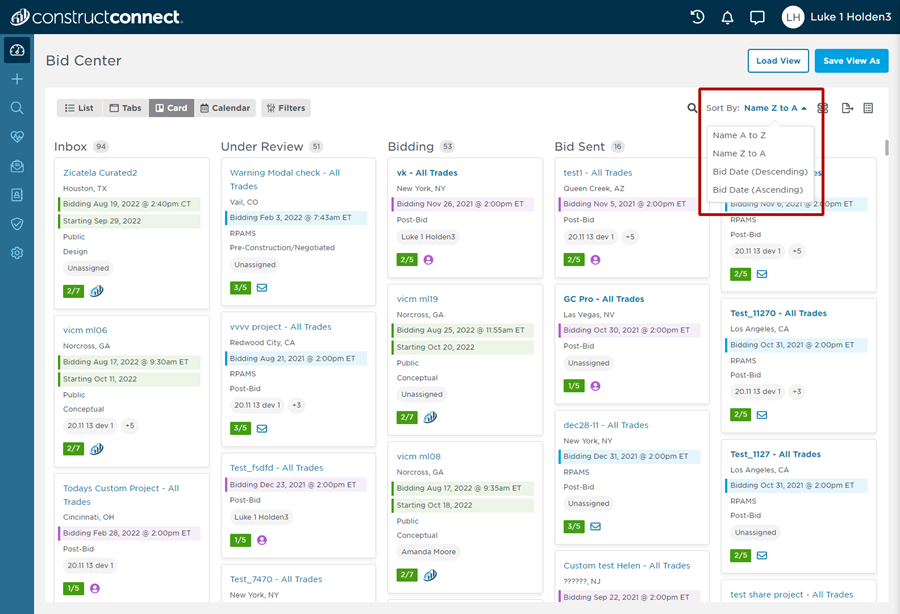Click person icon on Test_fsdfd card
The height and width of the screenshot is (614, 900).
point(262,540)
